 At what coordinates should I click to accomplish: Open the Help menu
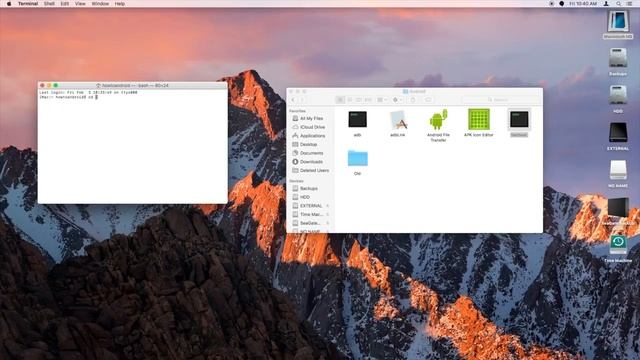pyautogui.click(x=120, y=4)
